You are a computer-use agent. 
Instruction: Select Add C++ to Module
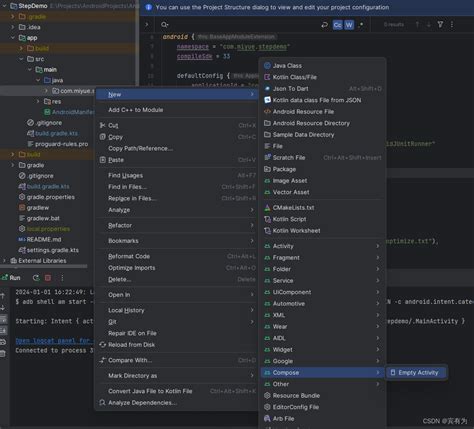177,110
